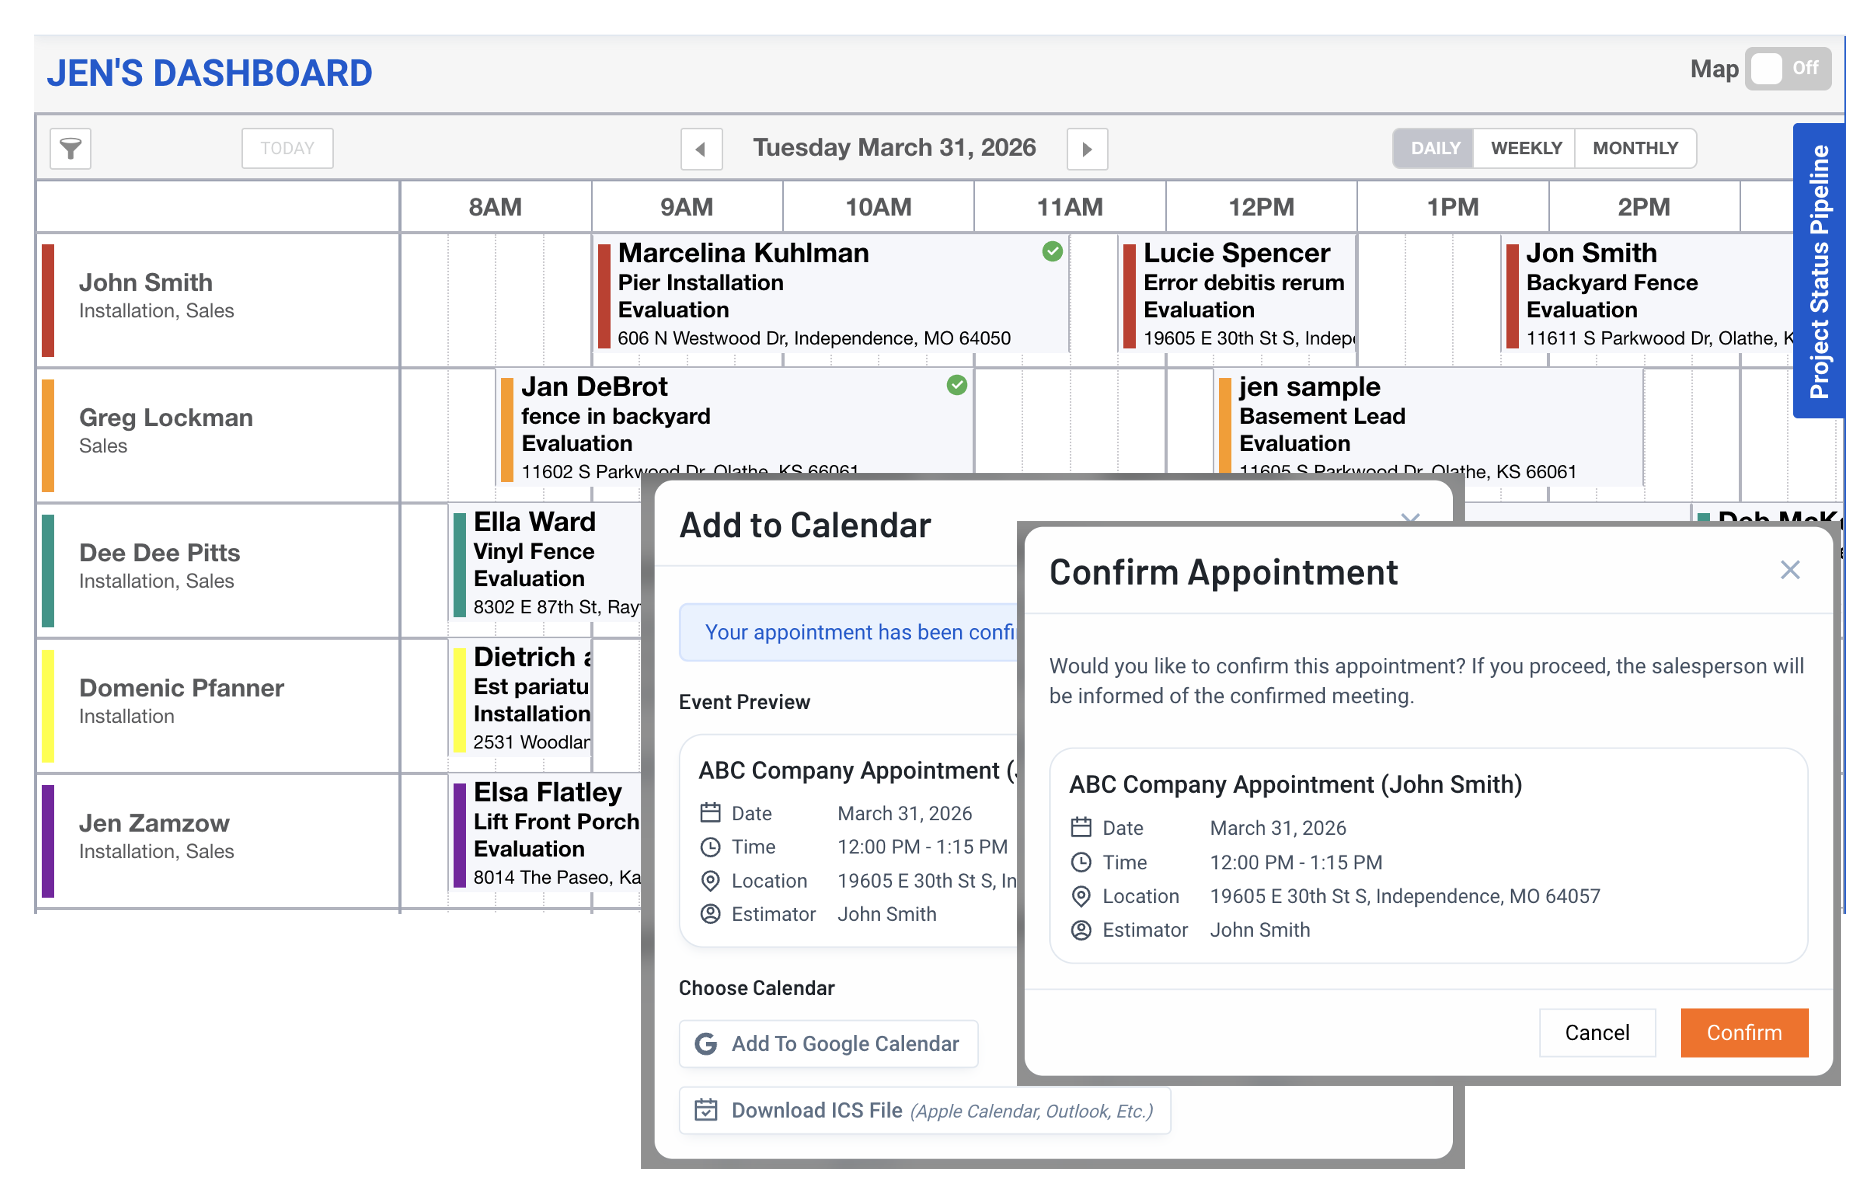Viewport: 1876px width, 1194px height.
Task: Toggle the Map switch on
Action: point(1788,69)
